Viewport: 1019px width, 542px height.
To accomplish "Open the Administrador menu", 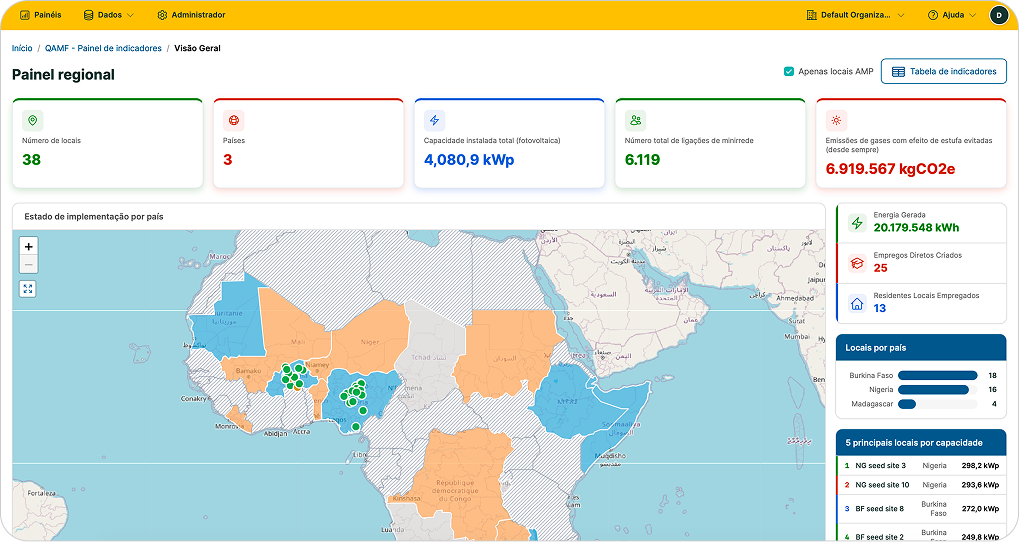I will pyautogui.click(x=191, y=15).
